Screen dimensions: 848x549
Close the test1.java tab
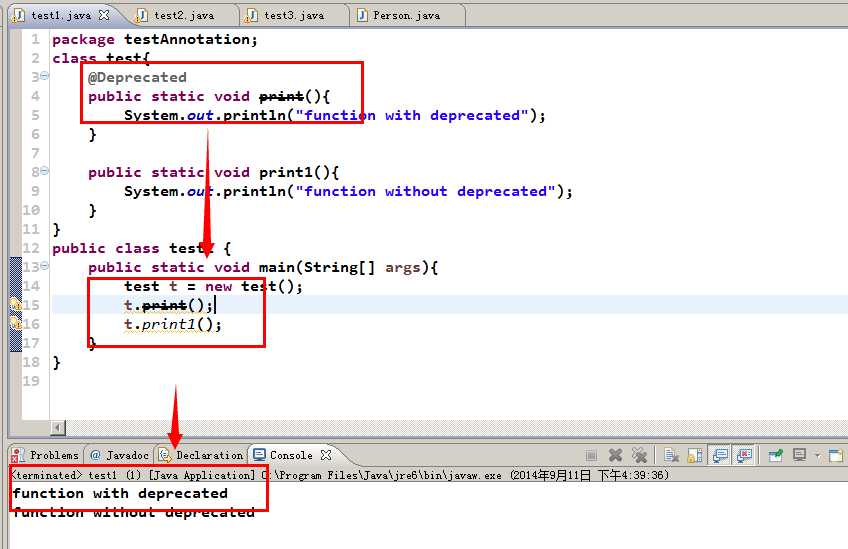click(104, 15)
